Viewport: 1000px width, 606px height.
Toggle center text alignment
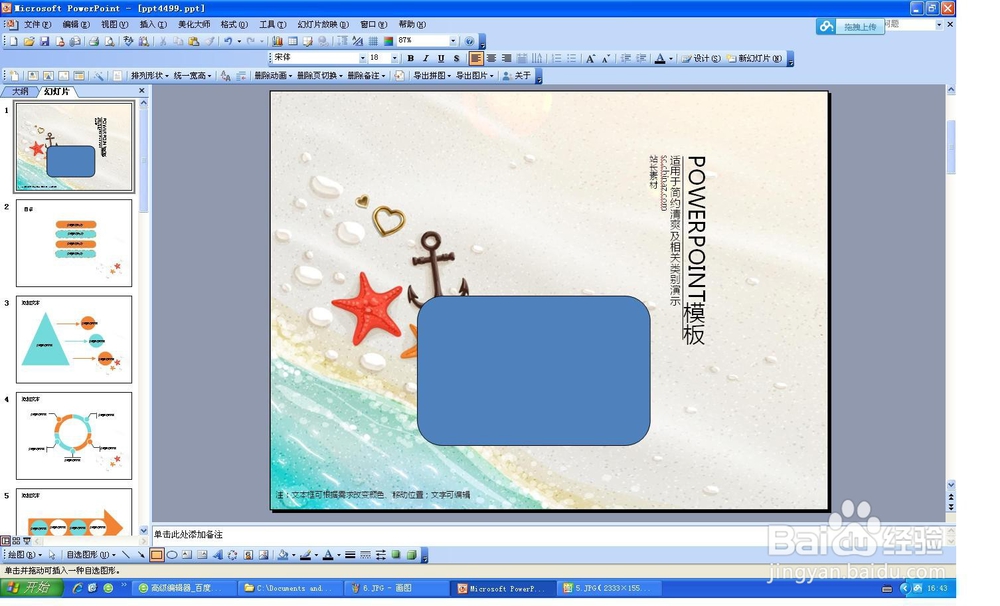491,58
